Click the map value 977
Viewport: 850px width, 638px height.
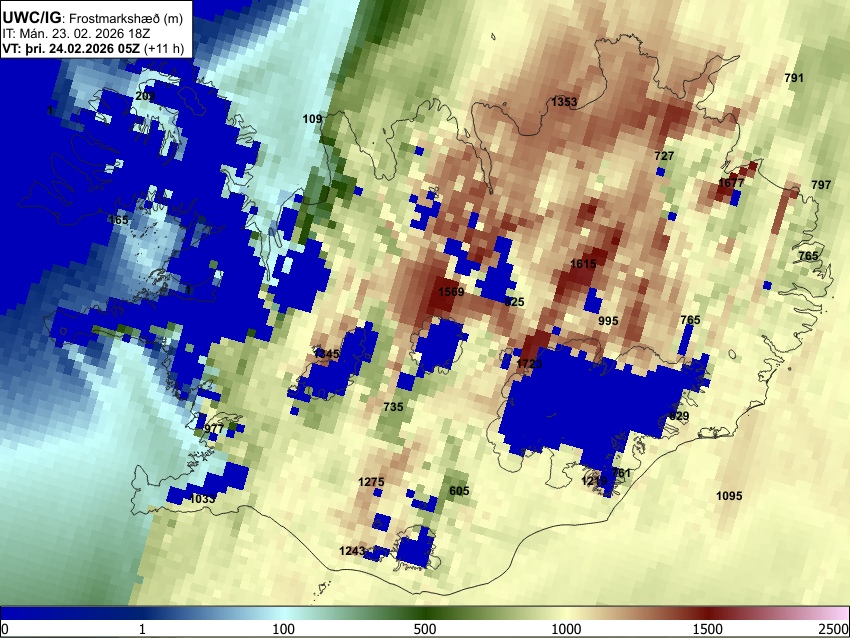(214, 429)
